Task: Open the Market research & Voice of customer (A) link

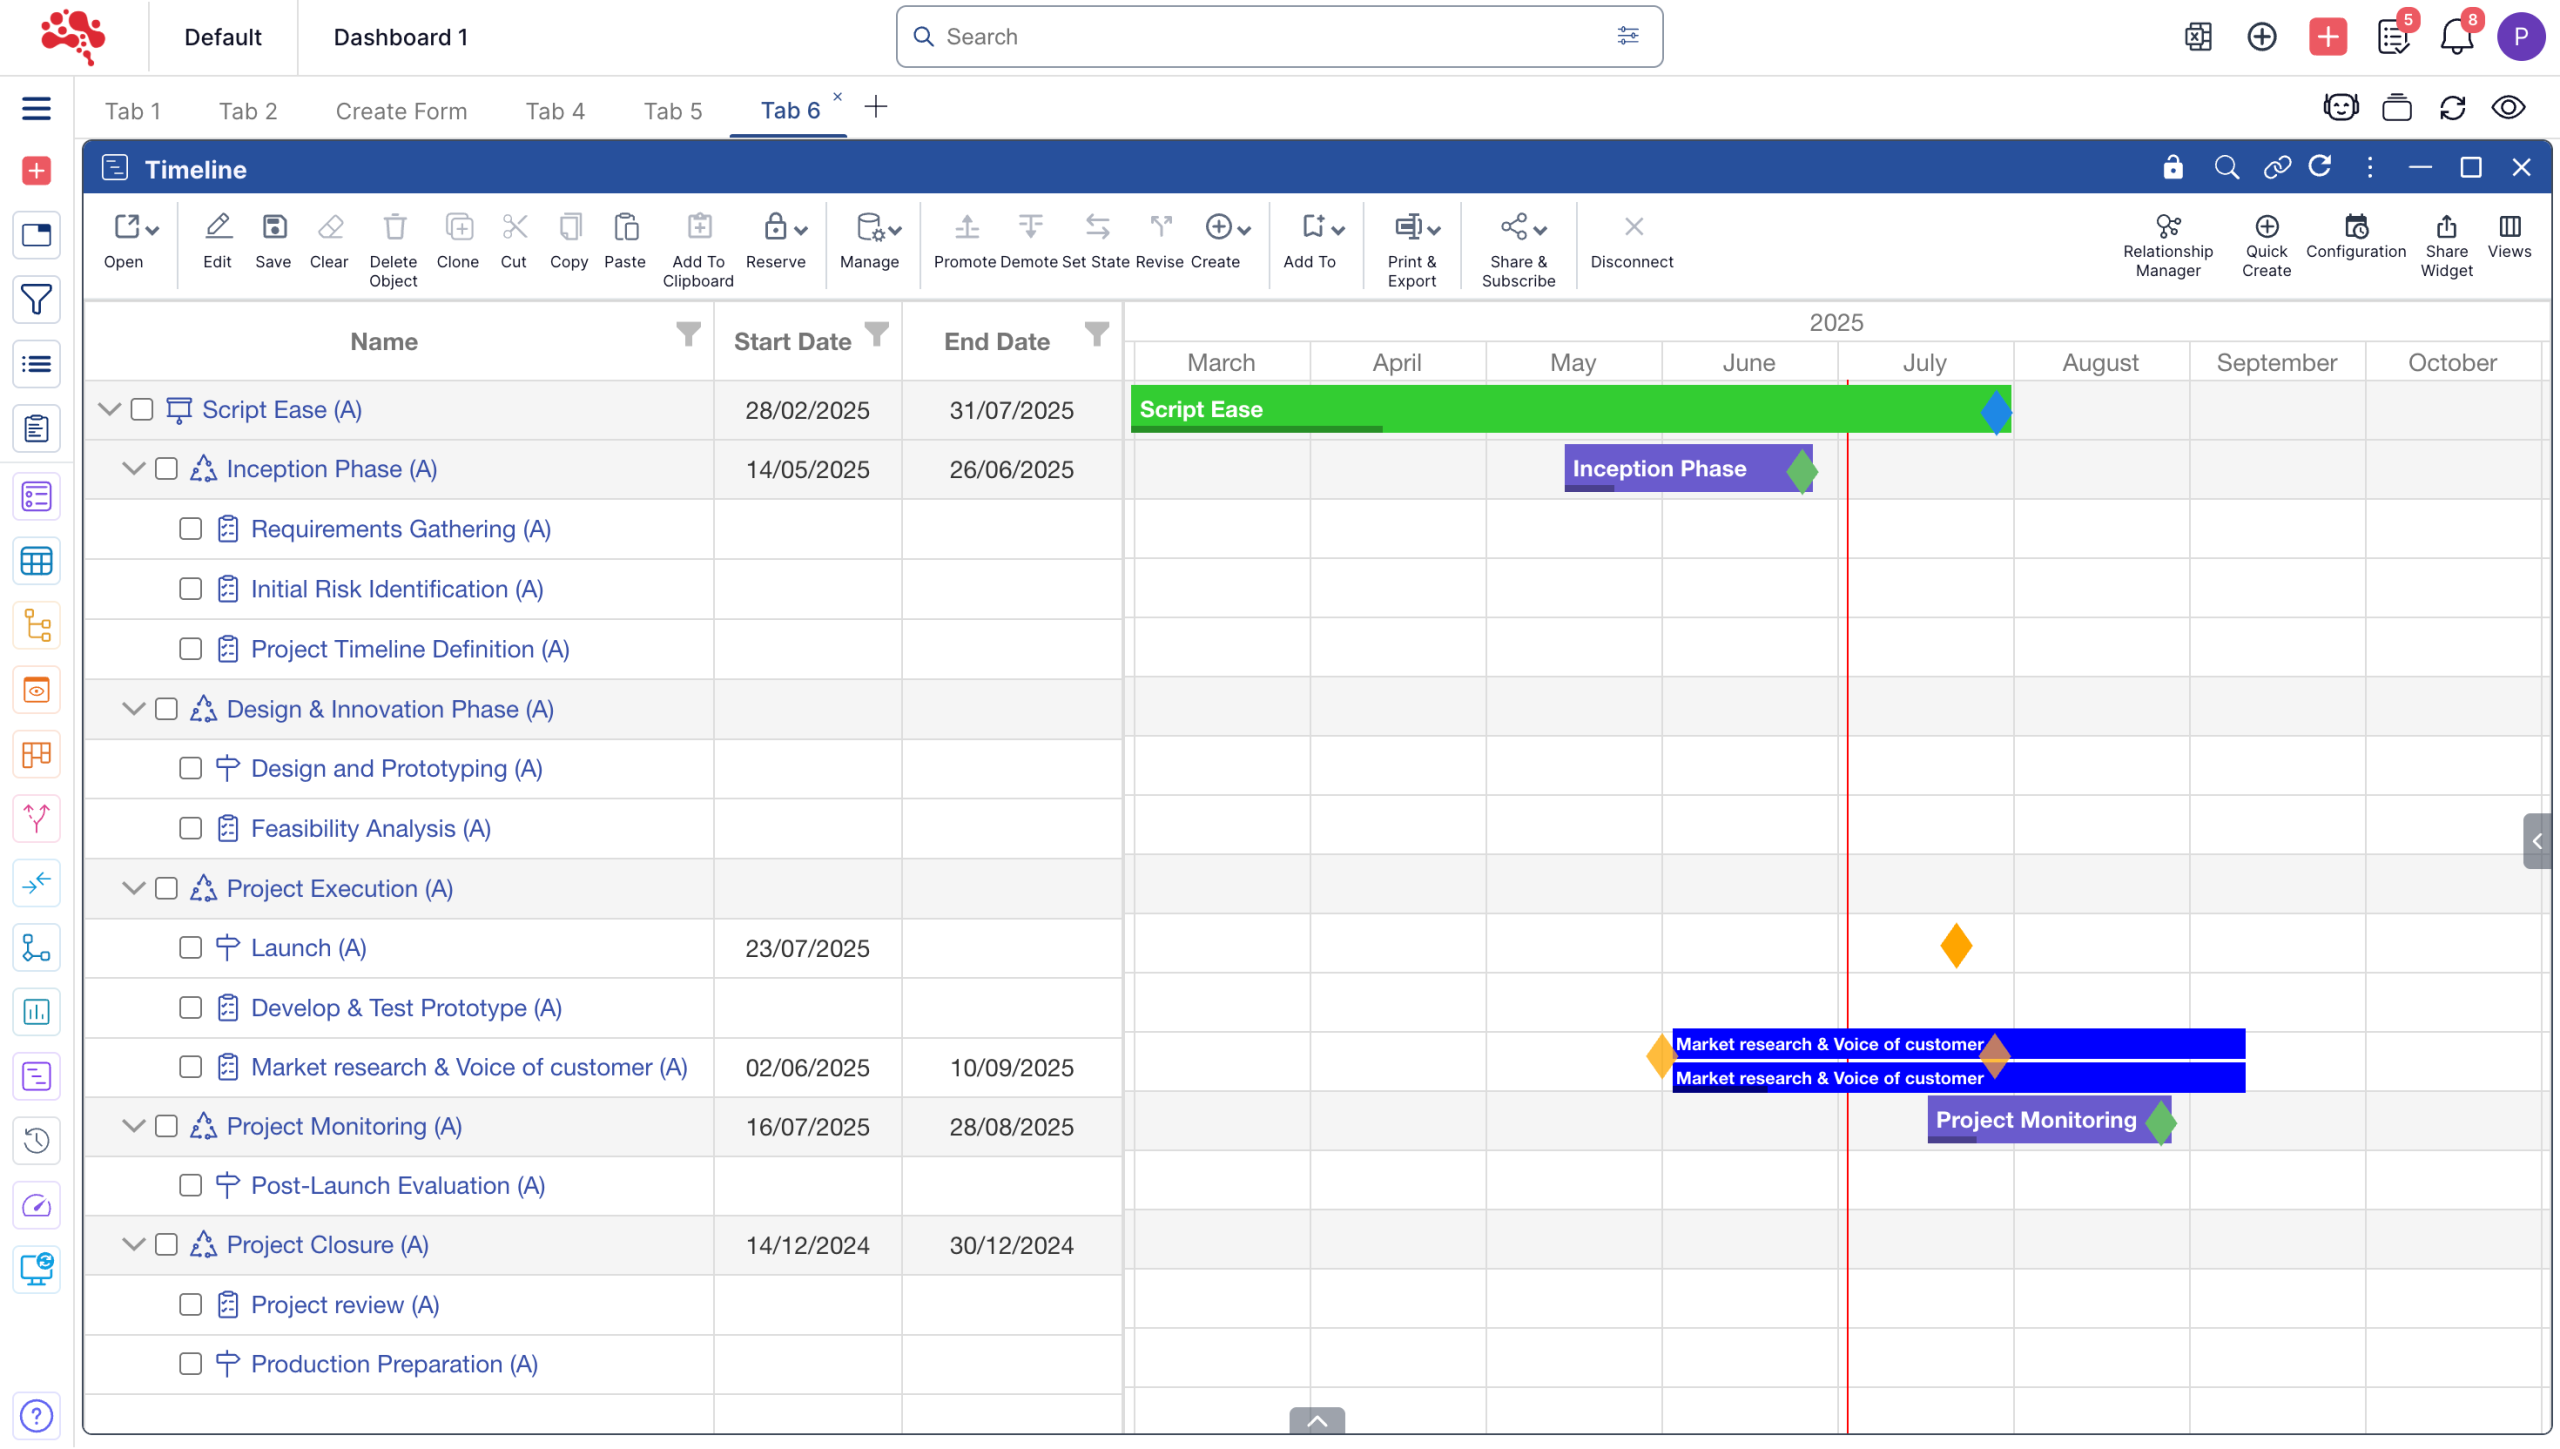Action: click(468, 1068)
